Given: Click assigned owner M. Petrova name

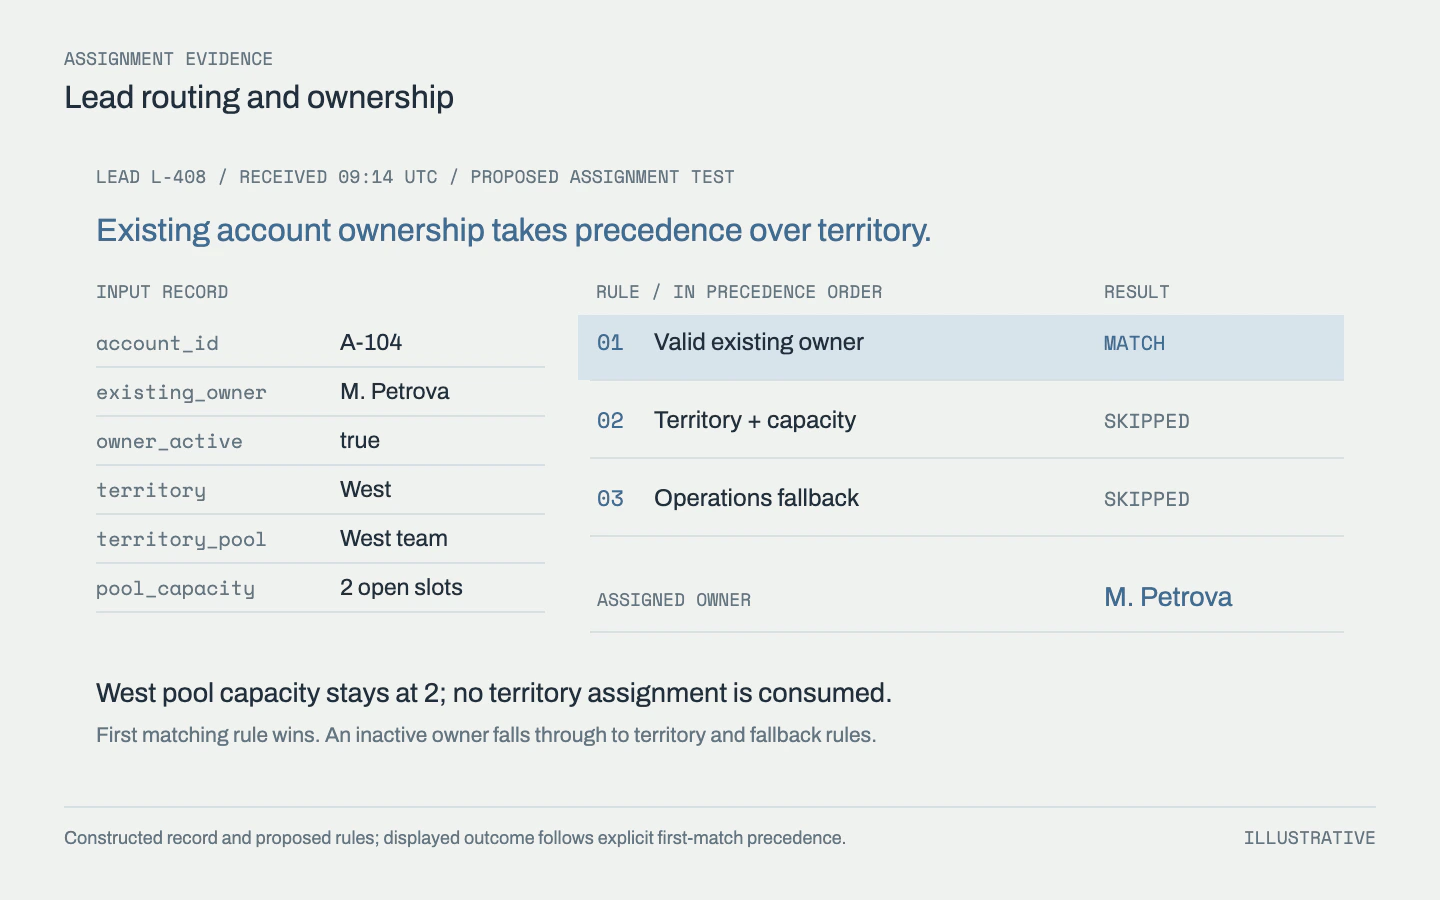Looking at the screenshot, I should point(1168,597).
